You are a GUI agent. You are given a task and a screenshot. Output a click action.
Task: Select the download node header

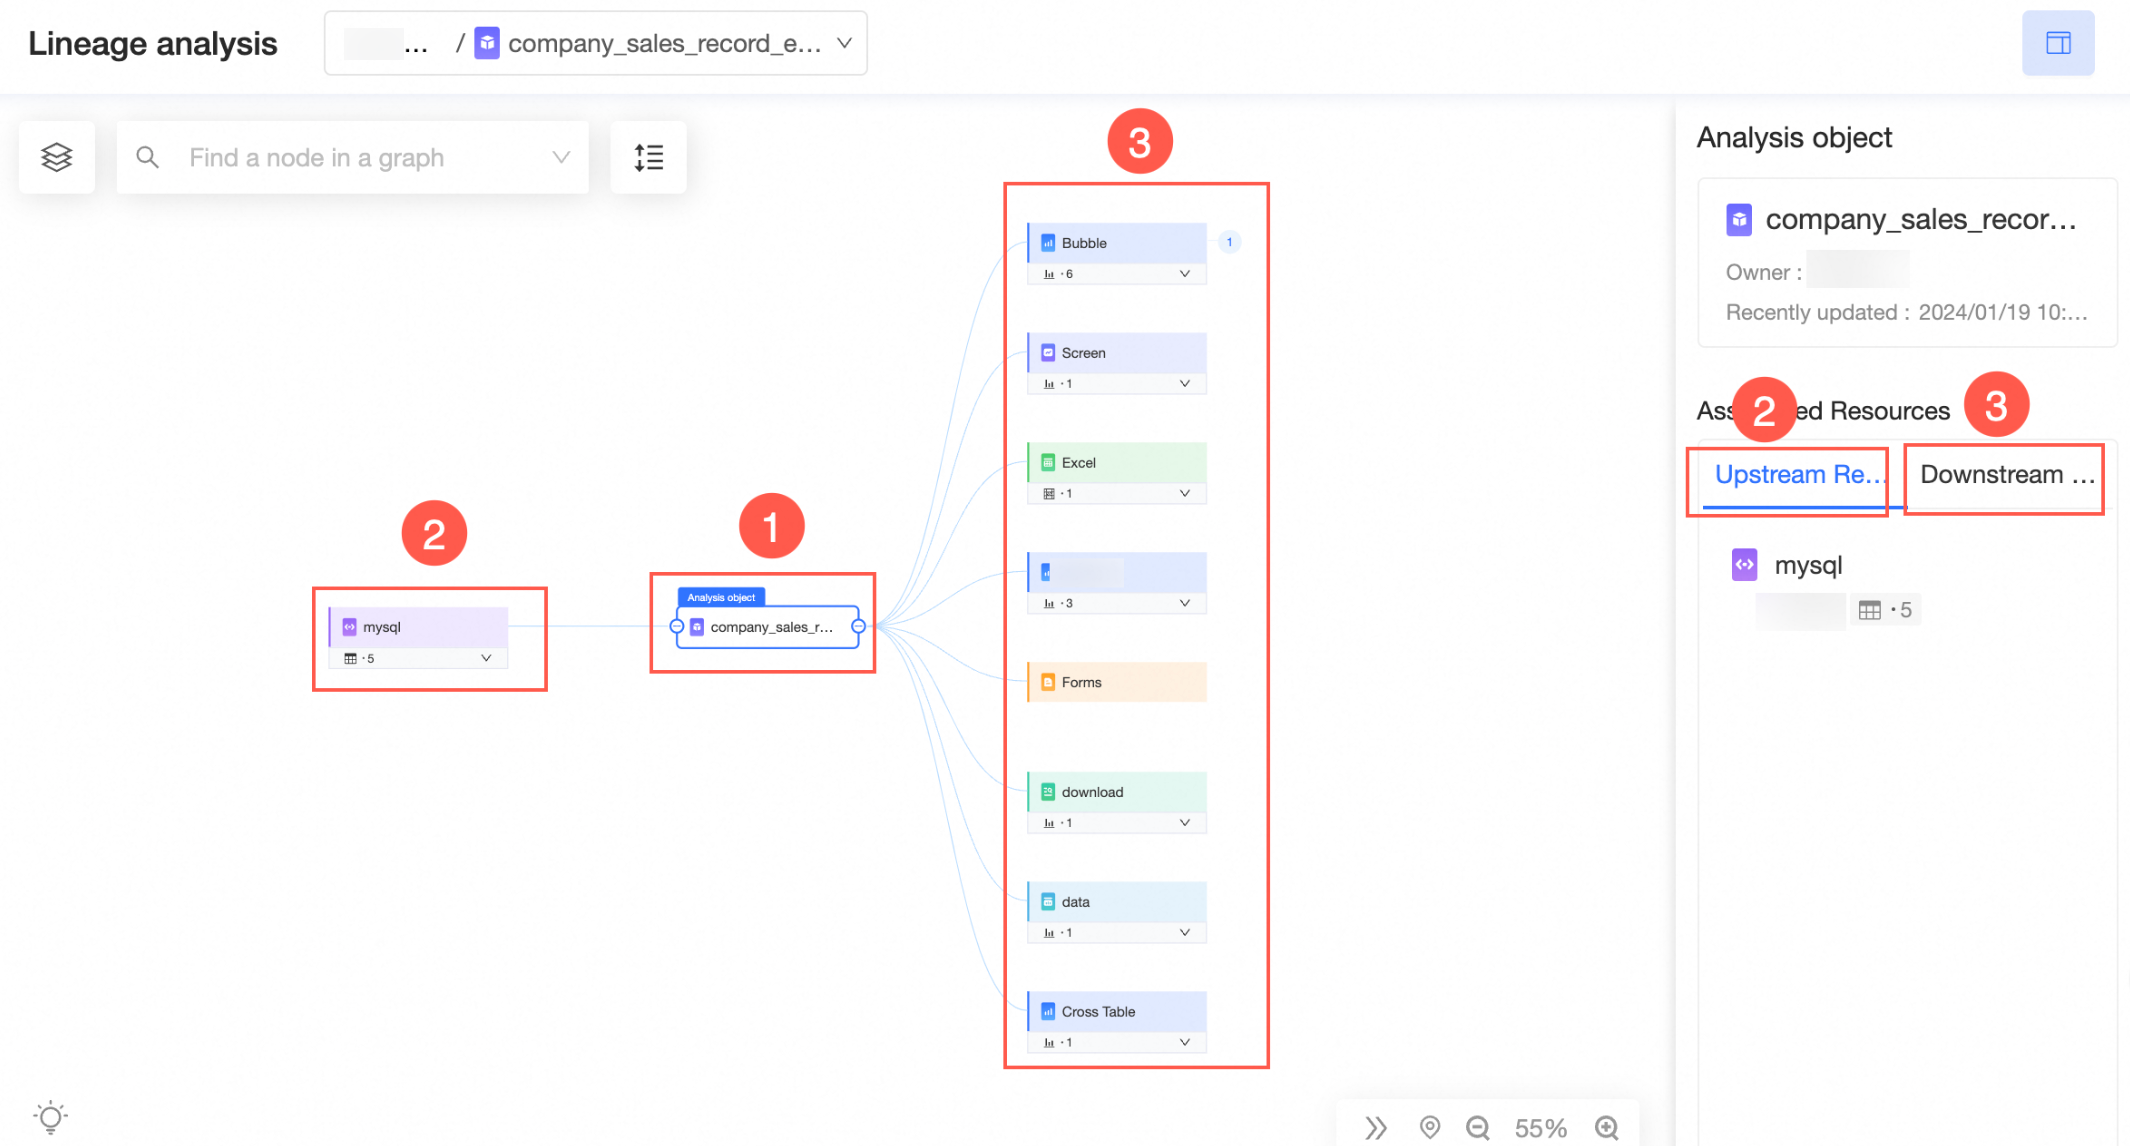click(1117, 792)
